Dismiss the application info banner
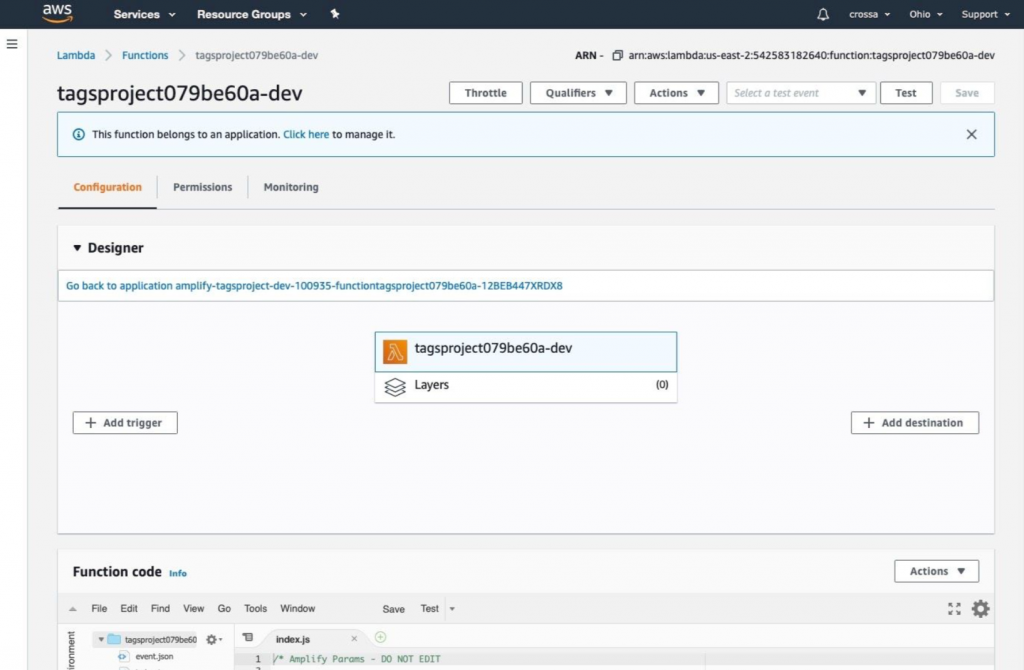 pos(971,135)
